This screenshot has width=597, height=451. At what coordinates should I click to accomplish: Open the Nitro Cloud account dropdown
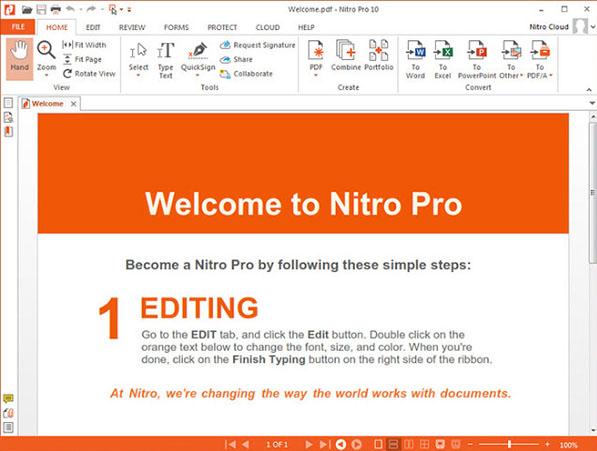coord(593,27)
